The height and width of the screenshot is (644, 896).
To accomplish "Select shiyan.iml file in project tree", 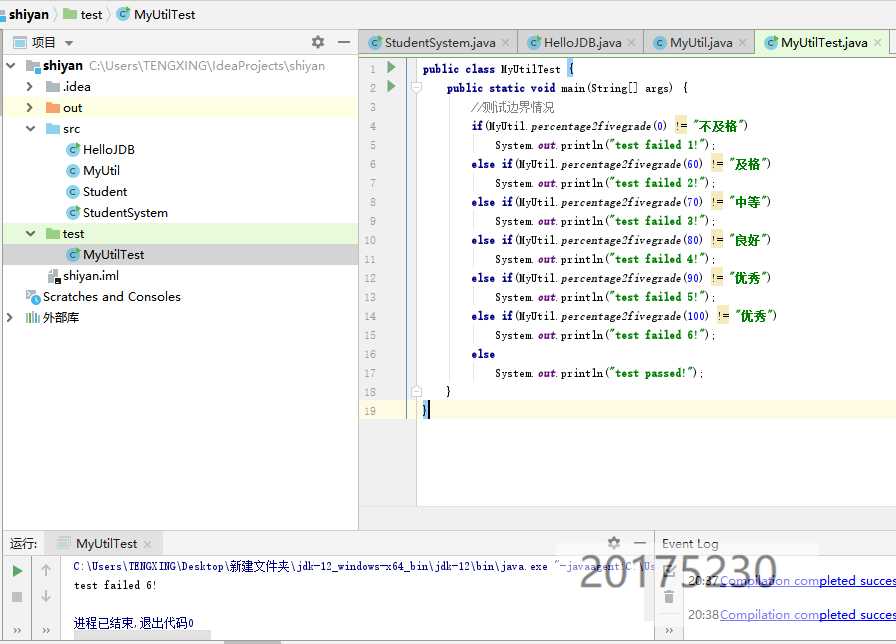I will 91,275.
